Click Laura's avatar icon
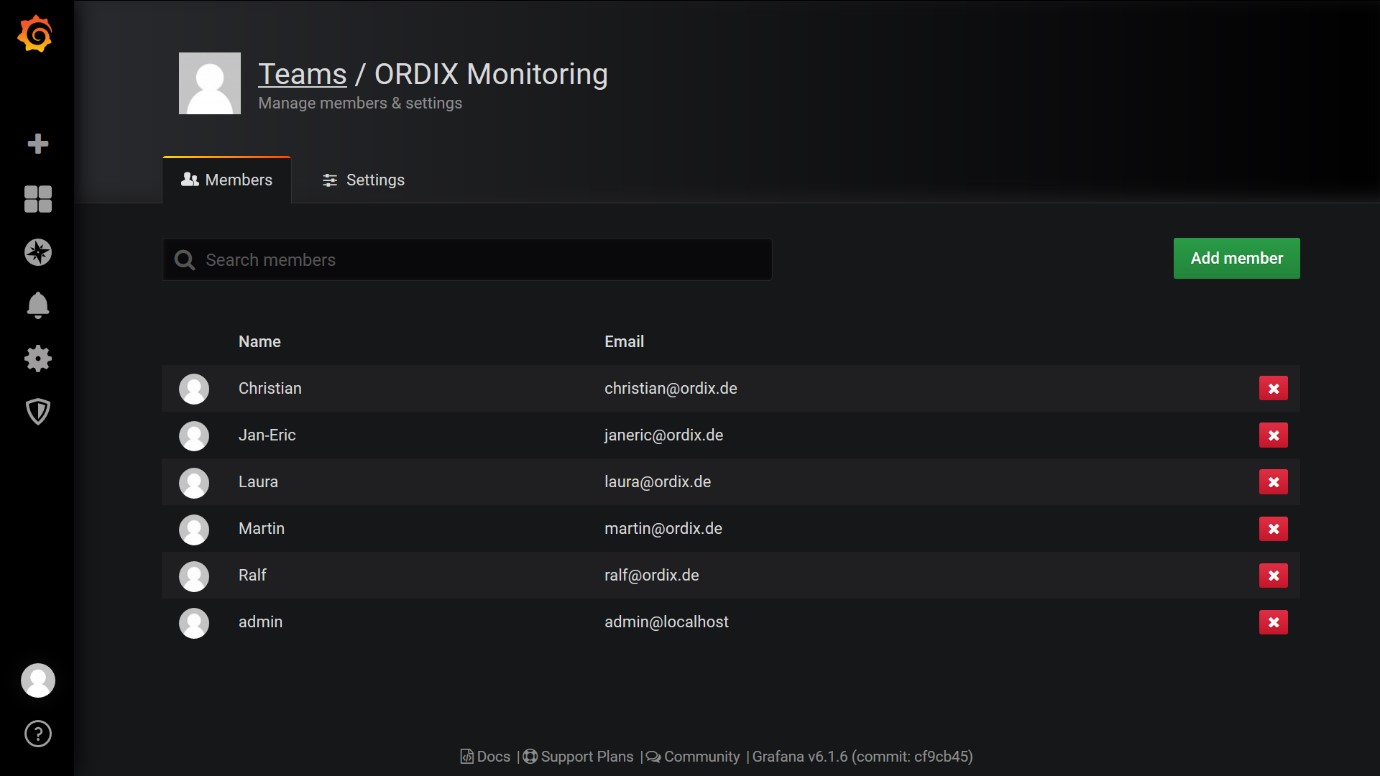 coord(194,483)
